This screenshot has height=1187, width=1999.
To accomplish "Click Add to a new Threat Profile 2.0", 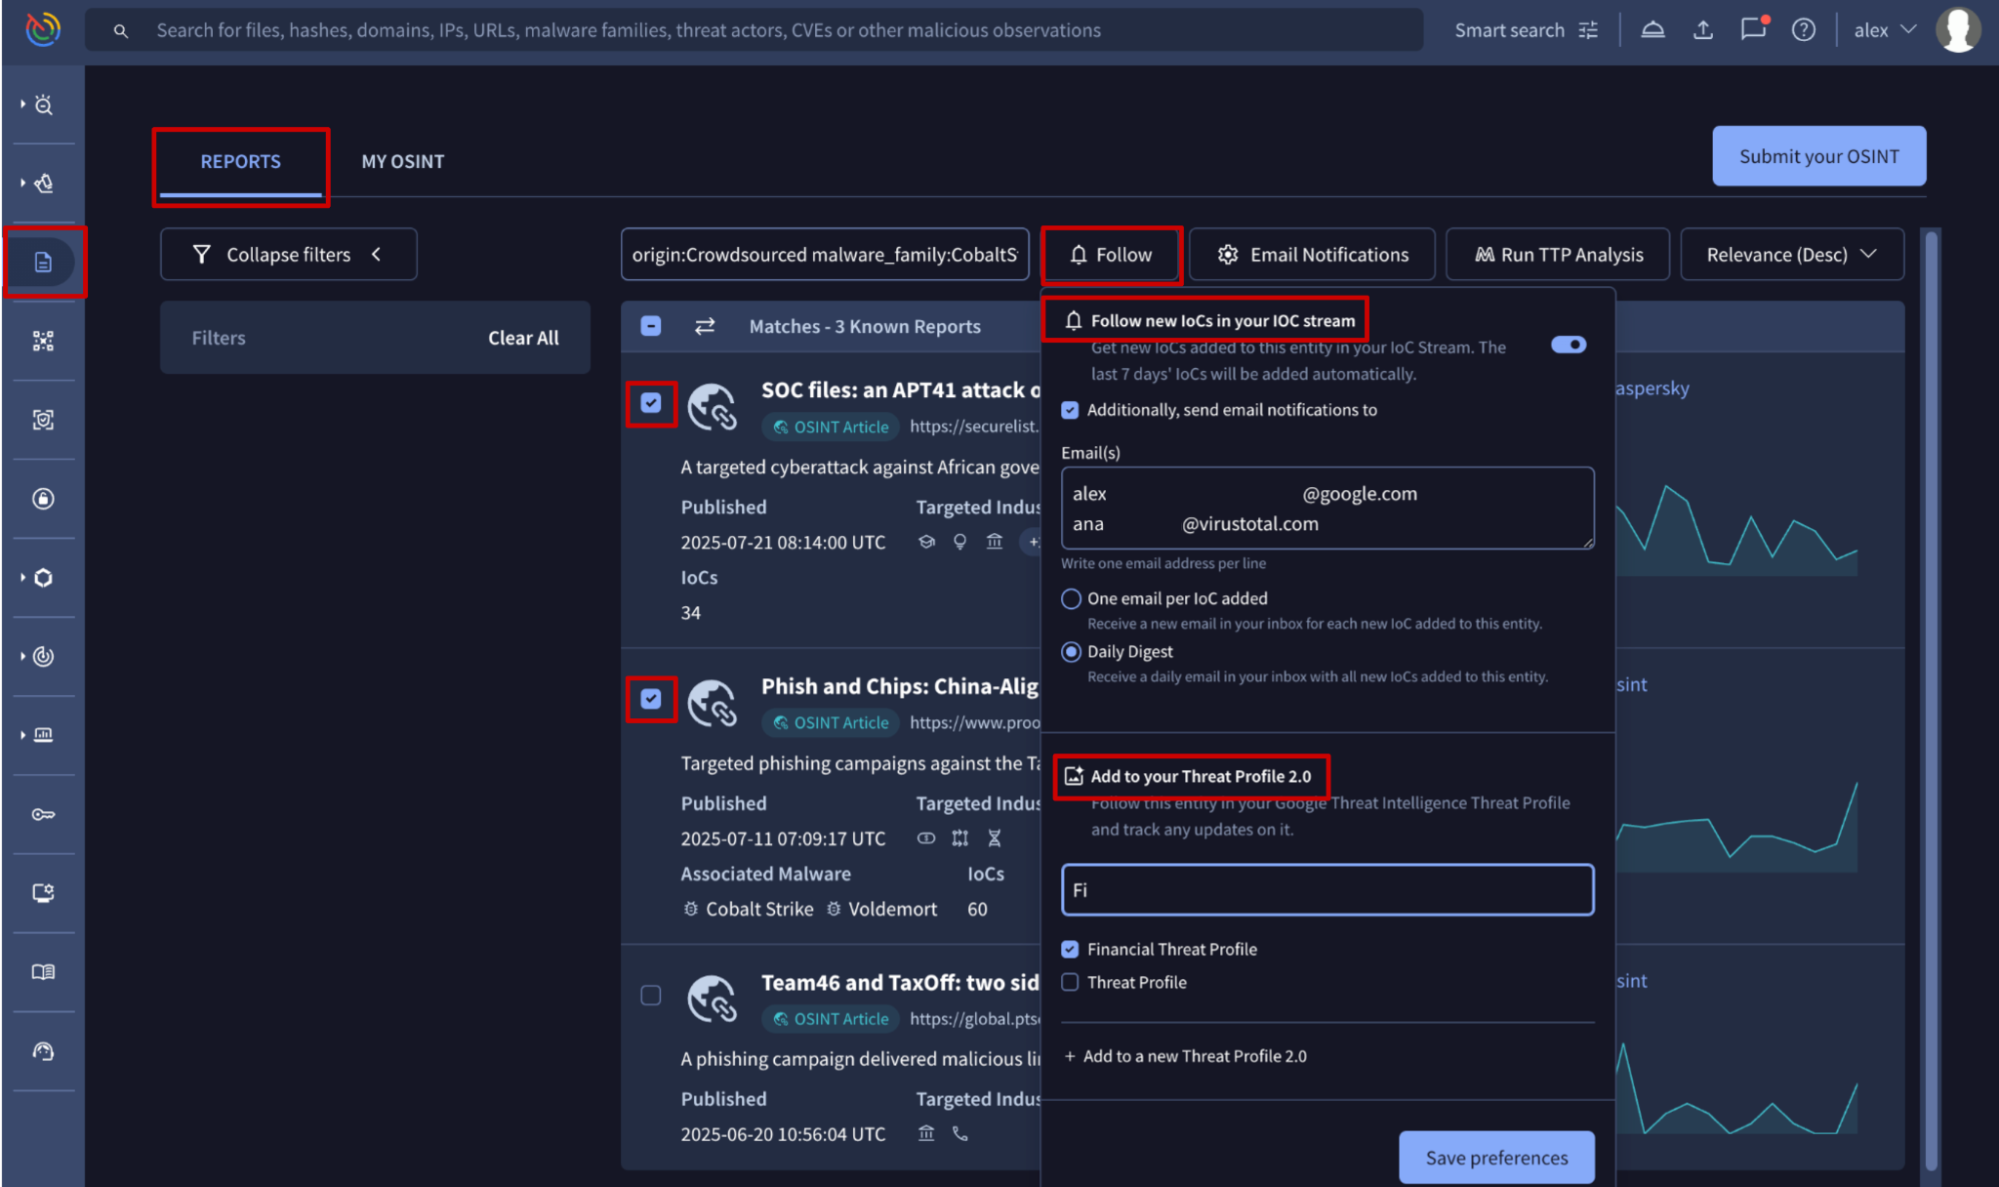I will tap(1186, 1056).
